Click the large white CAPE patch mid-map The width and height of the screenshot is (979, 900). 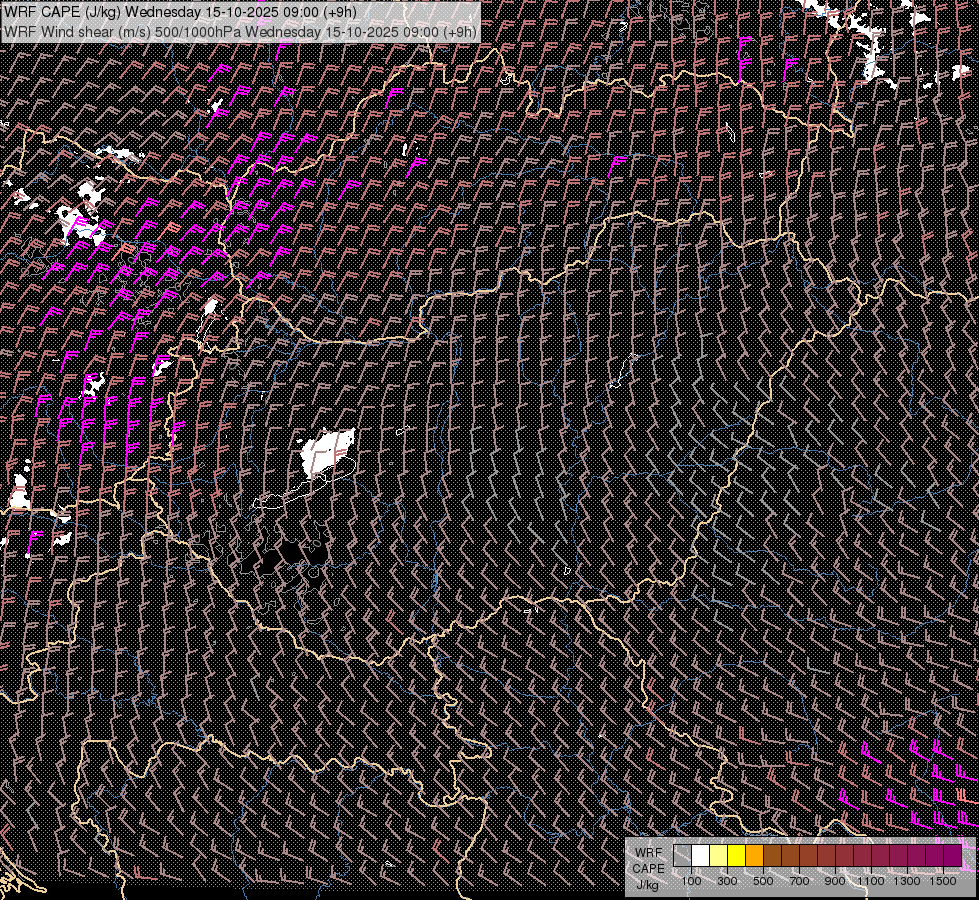(328, 452)
